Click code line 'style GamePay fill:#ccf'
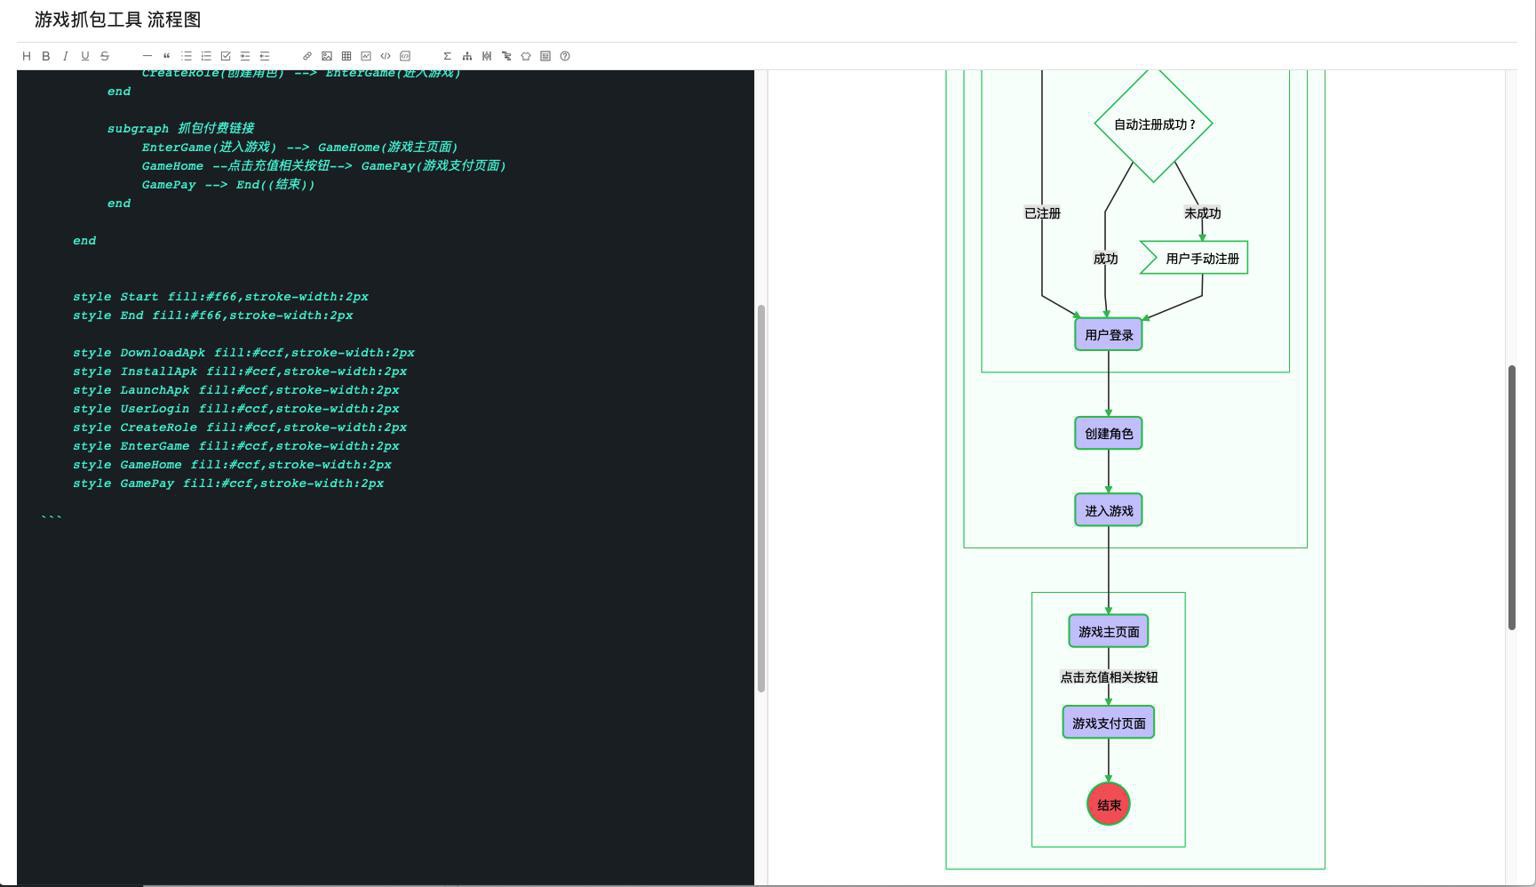Viewport: 1536px width, 887px height. click(228, 483)
